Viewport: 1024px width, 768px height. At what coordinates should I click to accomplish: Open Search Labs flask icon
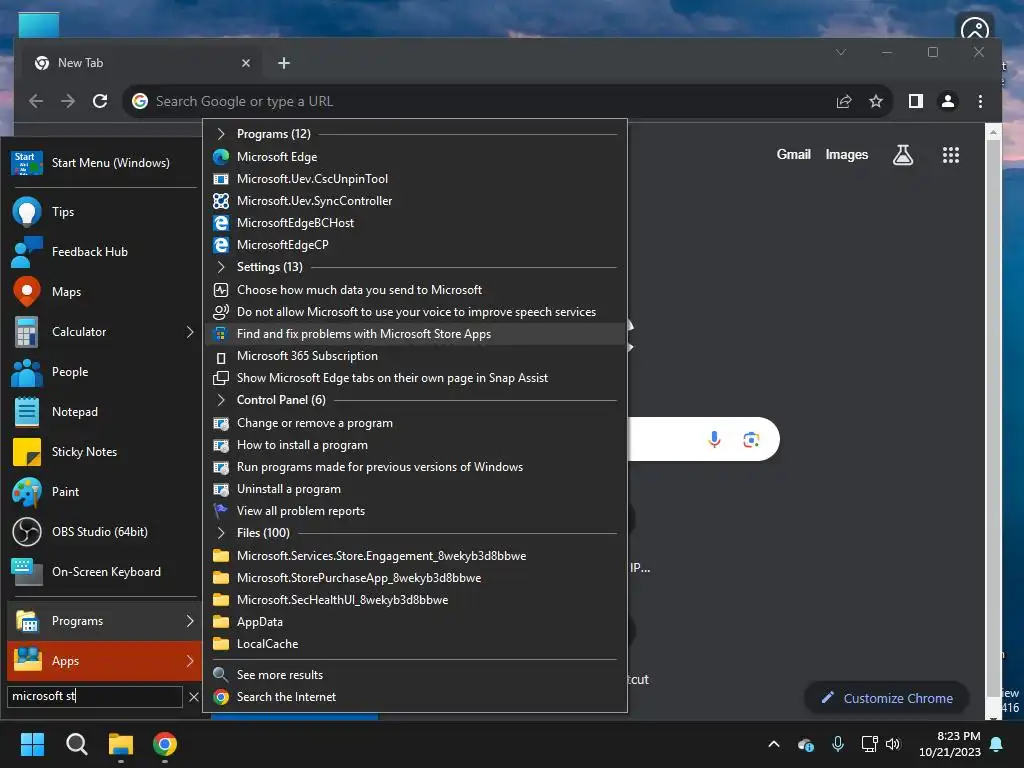(x=903, y=155)
